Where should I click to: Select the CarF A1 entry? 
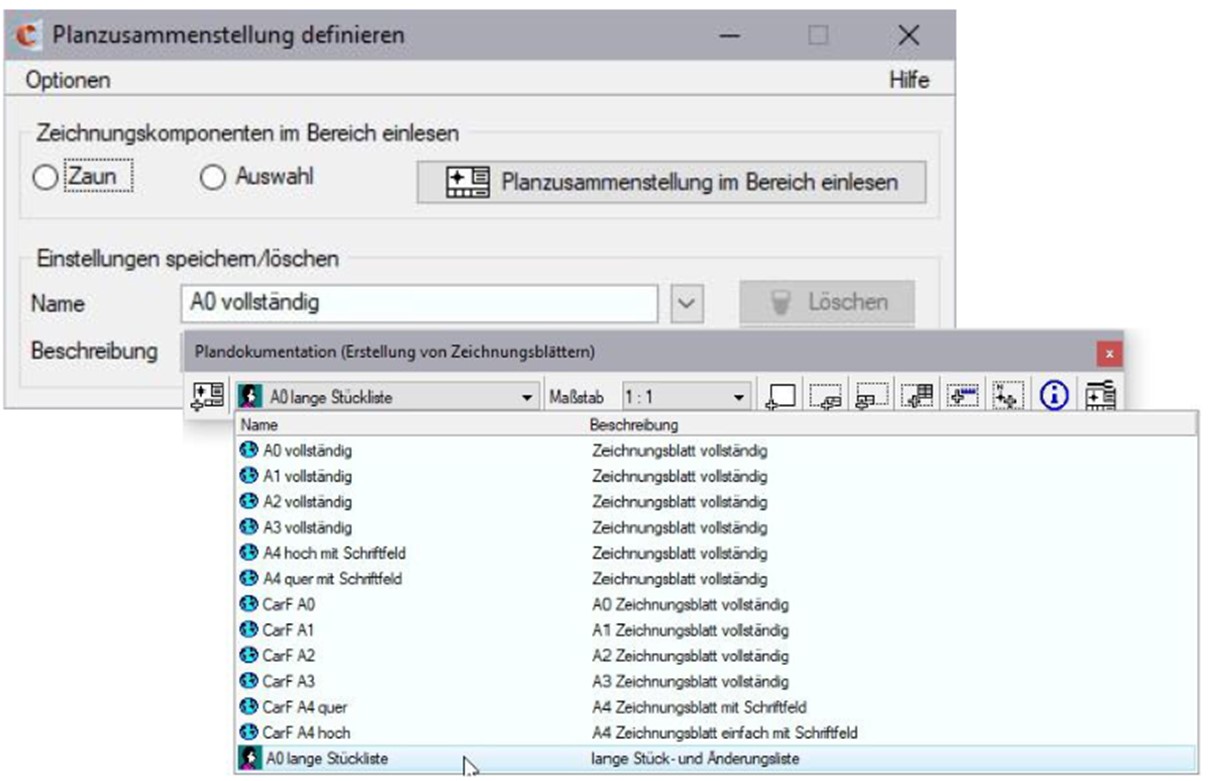(718, 630)
